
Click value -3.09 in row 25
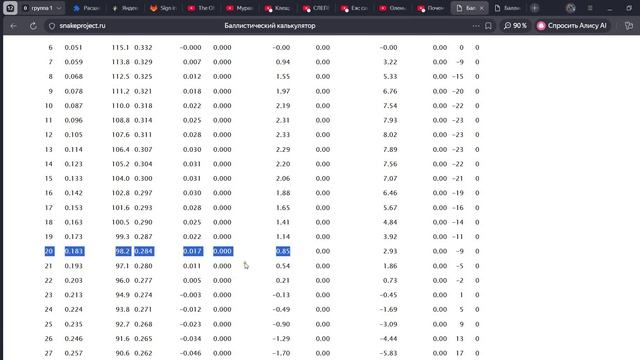(388, 324)
